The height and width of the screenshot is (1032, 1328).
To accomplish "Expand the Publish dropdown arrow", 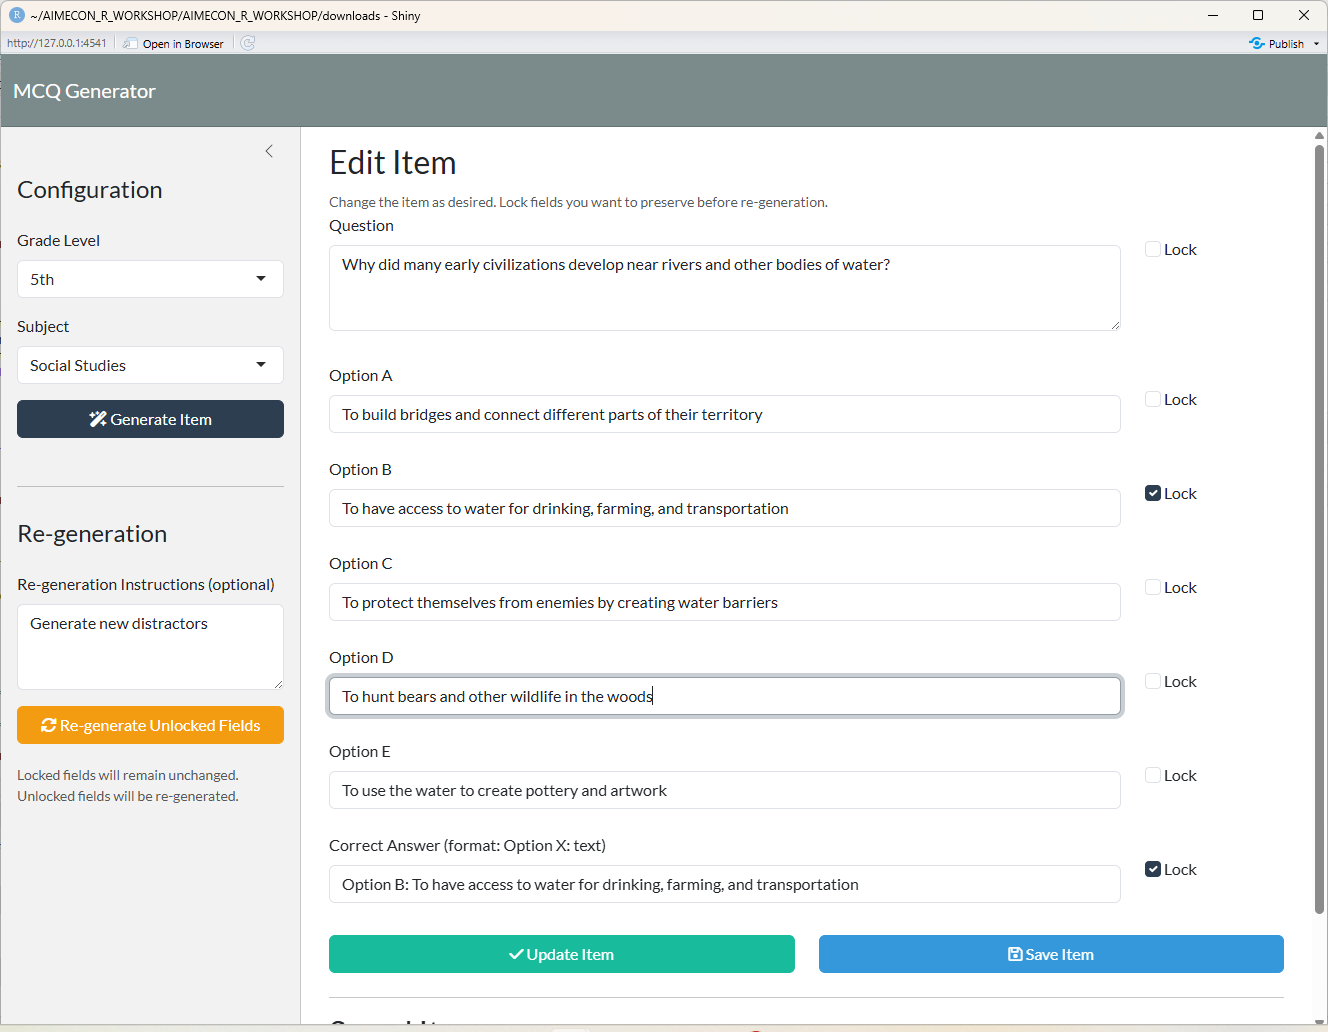I will (1316, 44).
